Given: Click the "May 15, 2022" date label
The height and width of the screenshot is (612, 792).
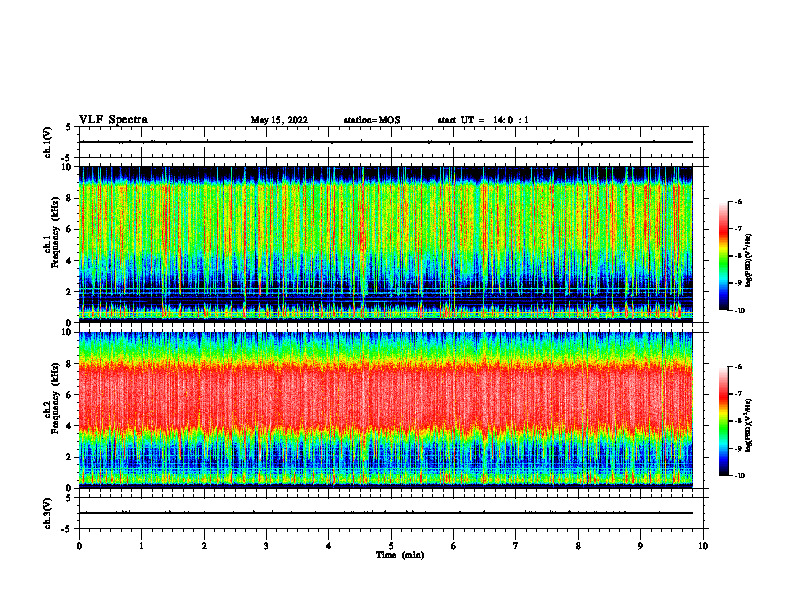Looking at the screenshot, I should (279, 120).
